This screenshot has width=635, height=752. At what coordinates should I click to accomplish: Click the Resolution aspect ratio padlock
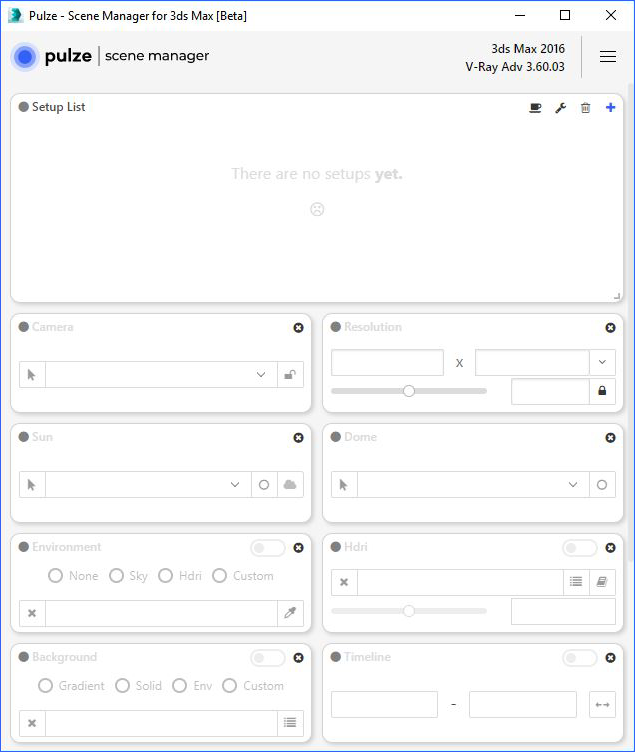coord(602,391)
